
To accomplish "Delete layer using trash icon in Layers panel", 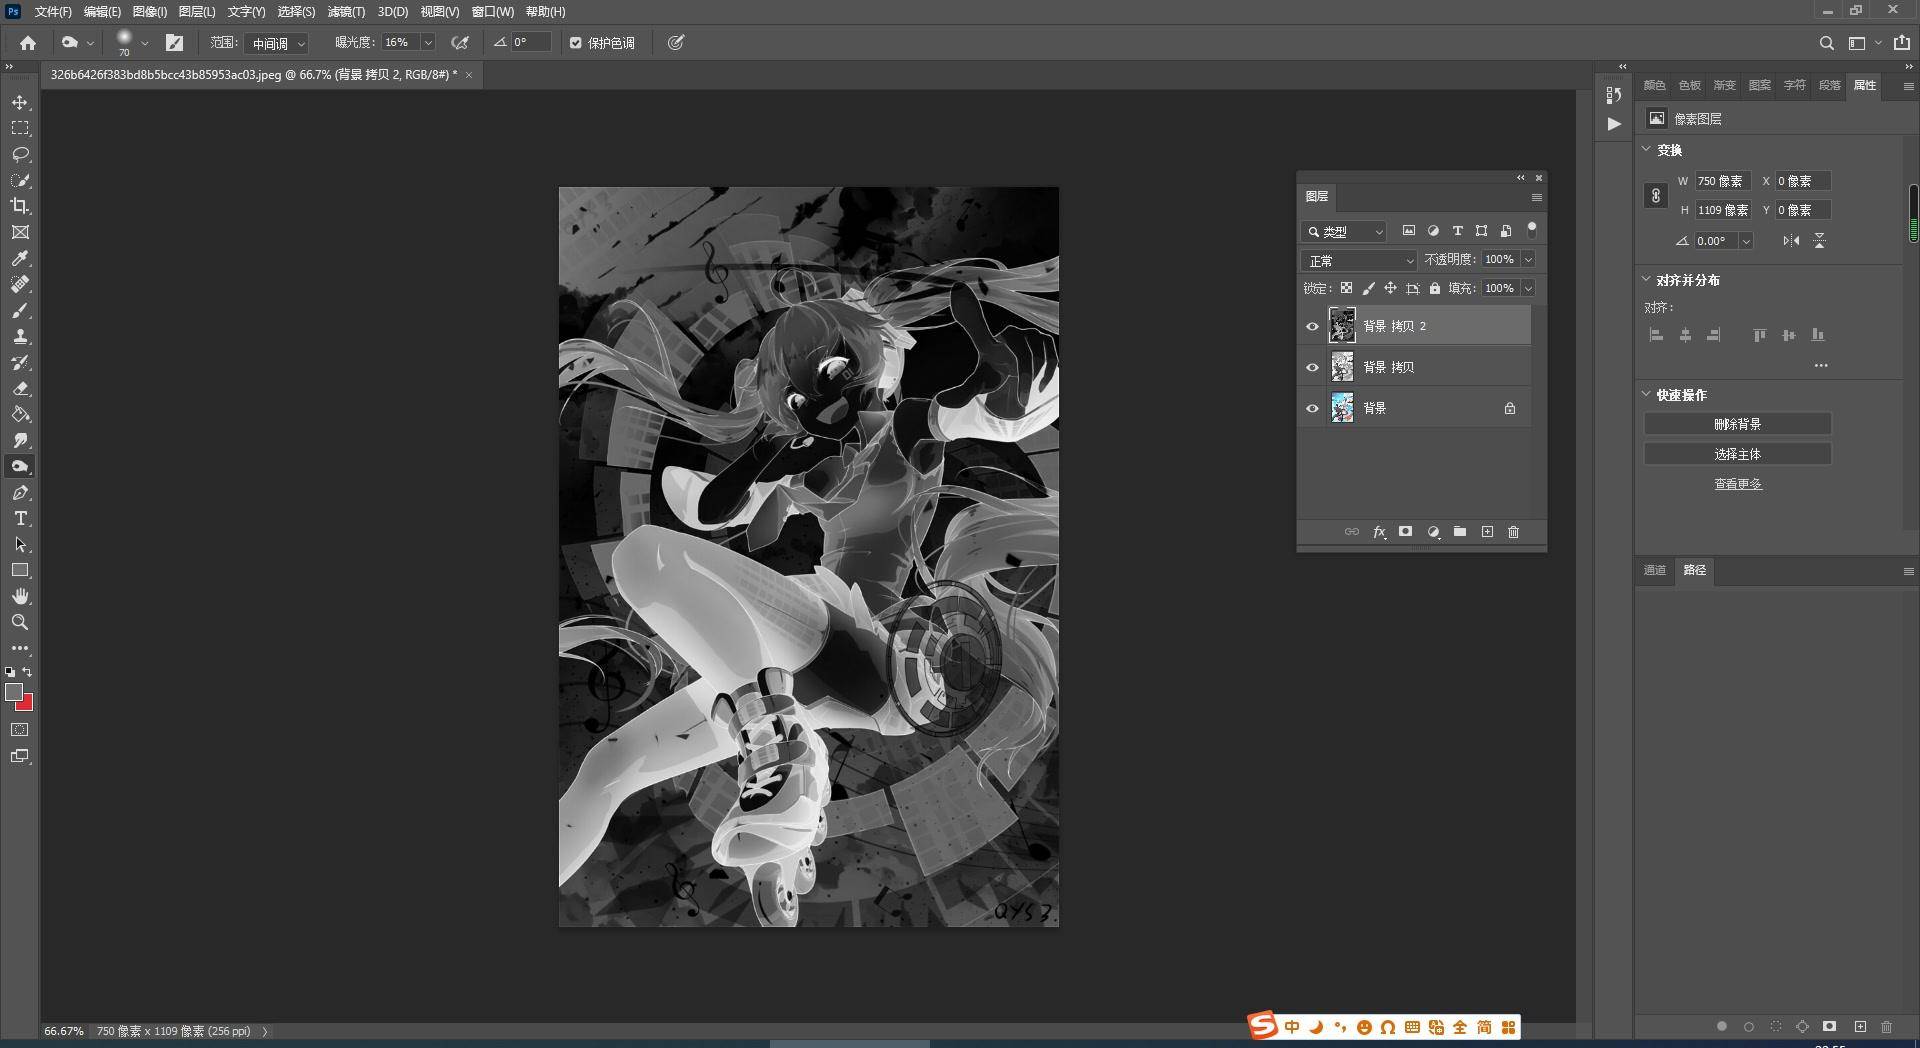I will click(1513, 532).
